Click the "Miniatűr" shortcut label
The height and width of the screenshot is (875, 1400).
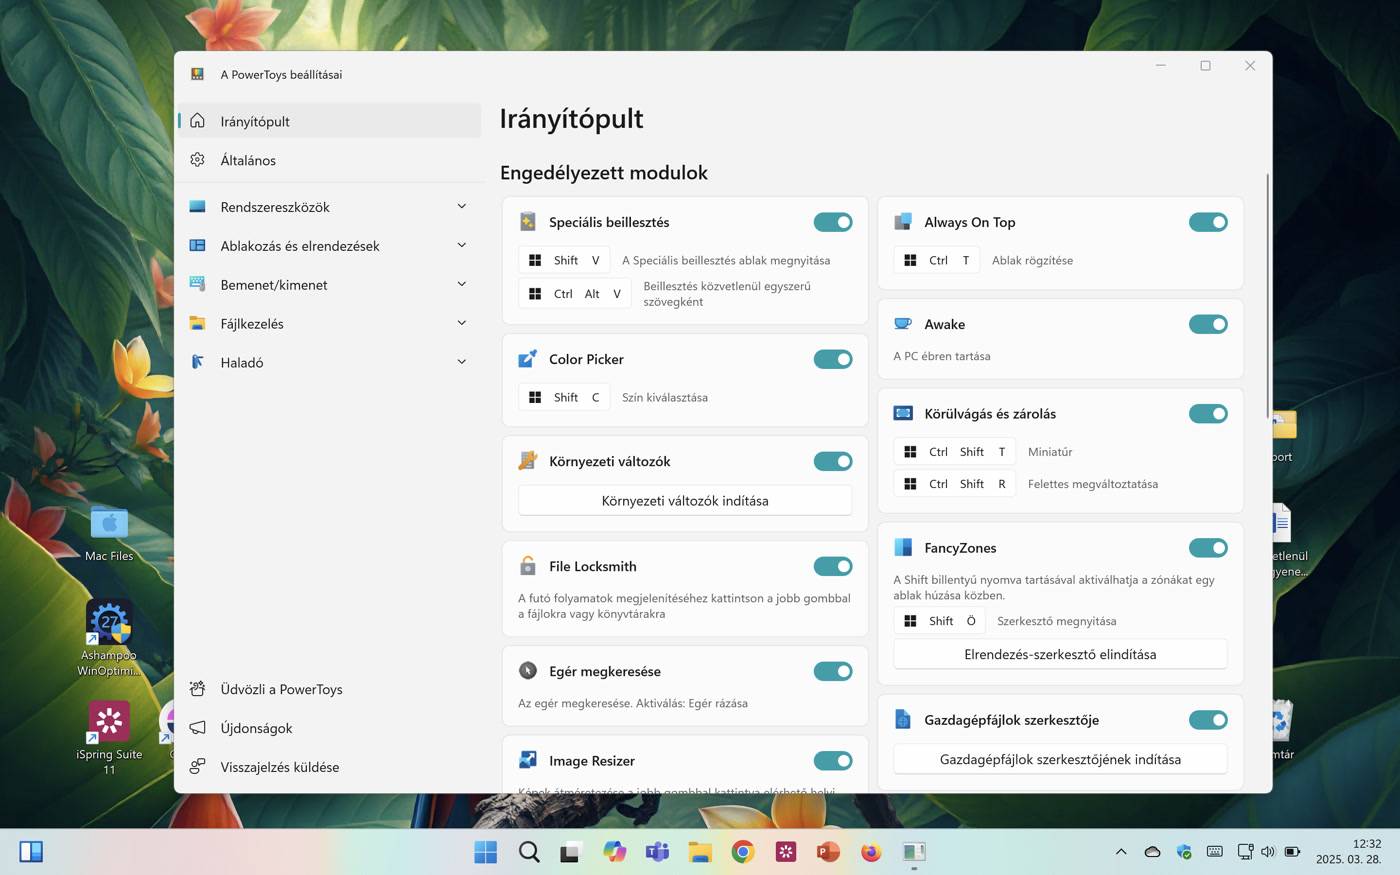1050,452
